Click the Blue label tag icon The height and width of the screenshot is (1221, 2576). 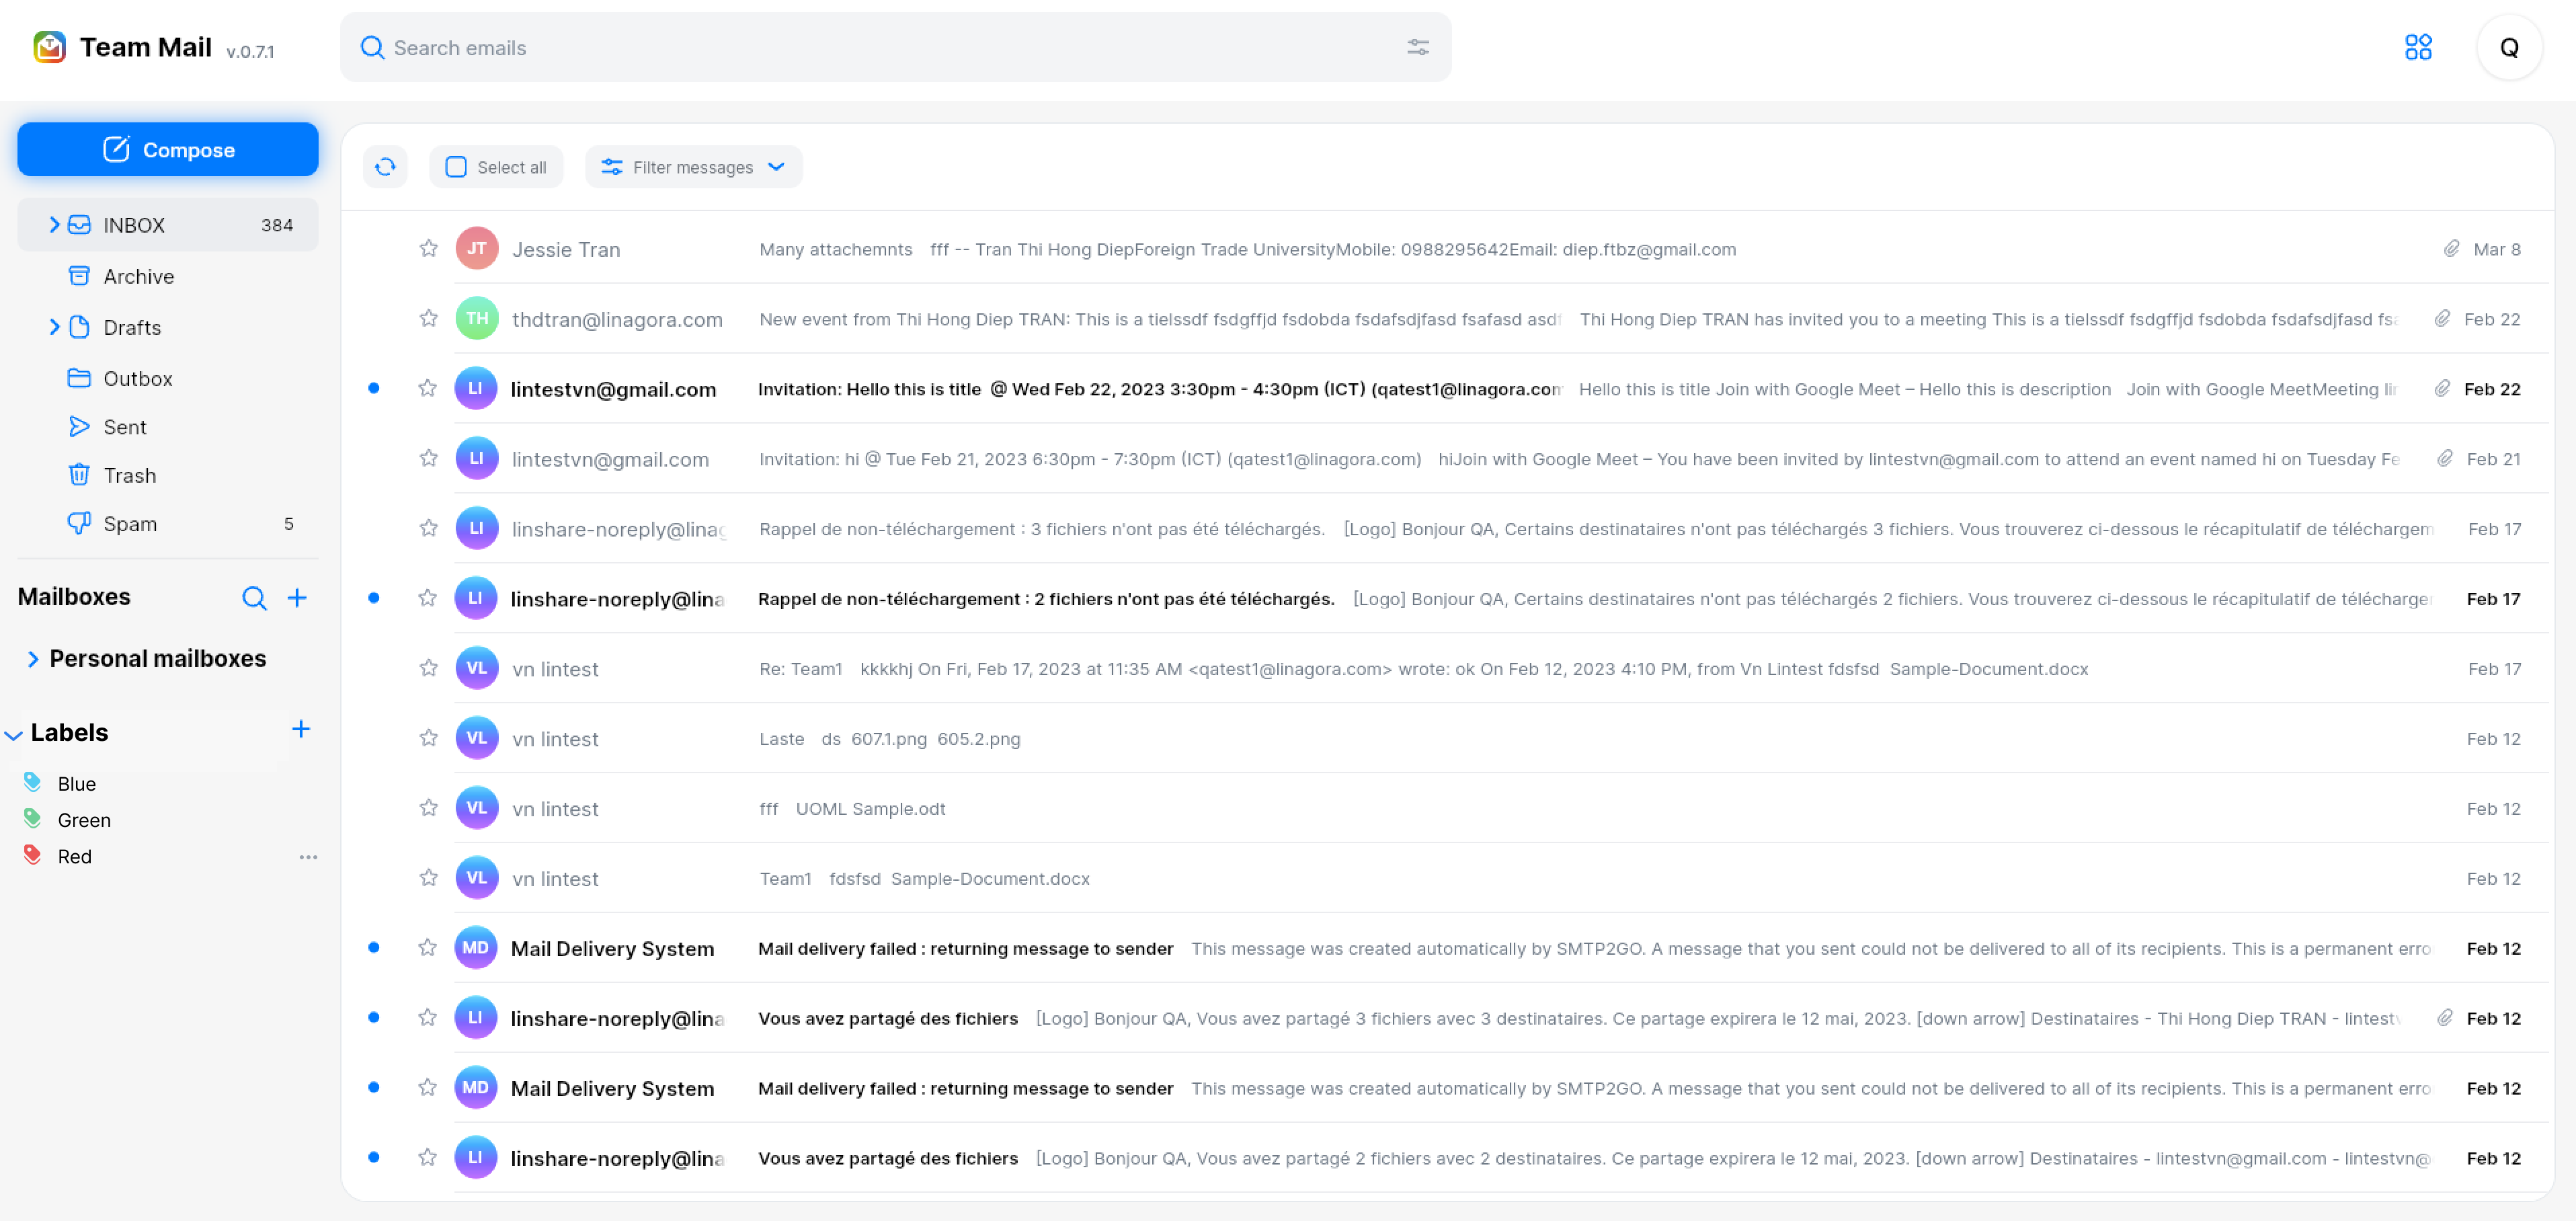pyautogui.click(x=33, y=782)
